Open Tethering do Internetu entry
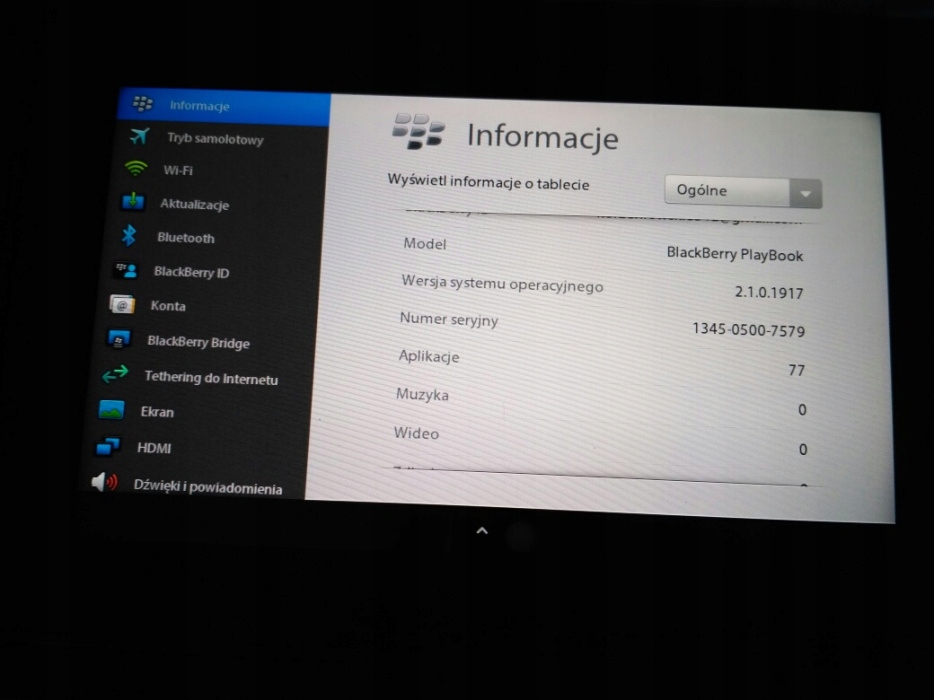The image size is (934, 700). (211, 378)
